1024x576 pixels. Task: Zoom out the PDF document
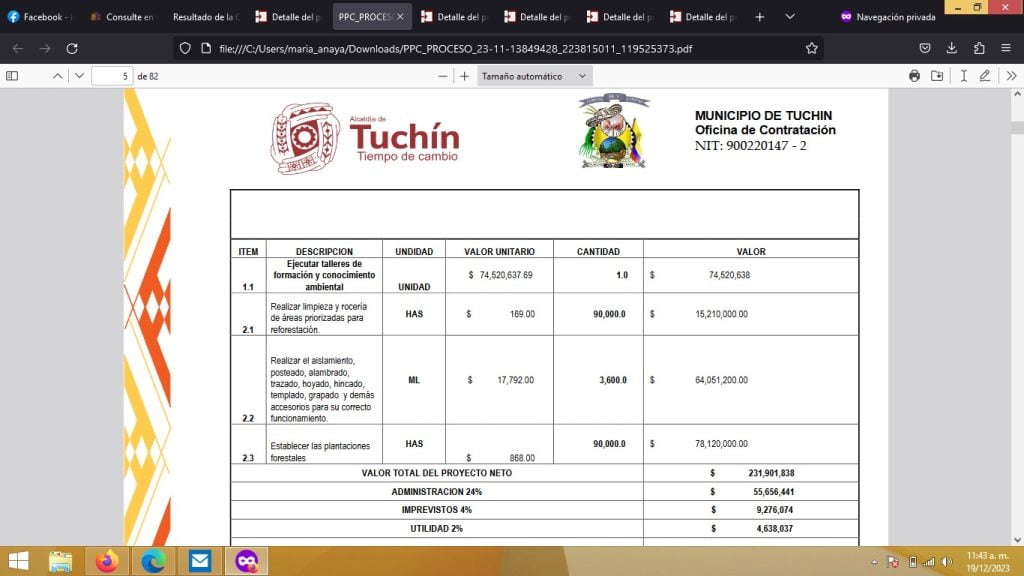[x=443, y=76]
